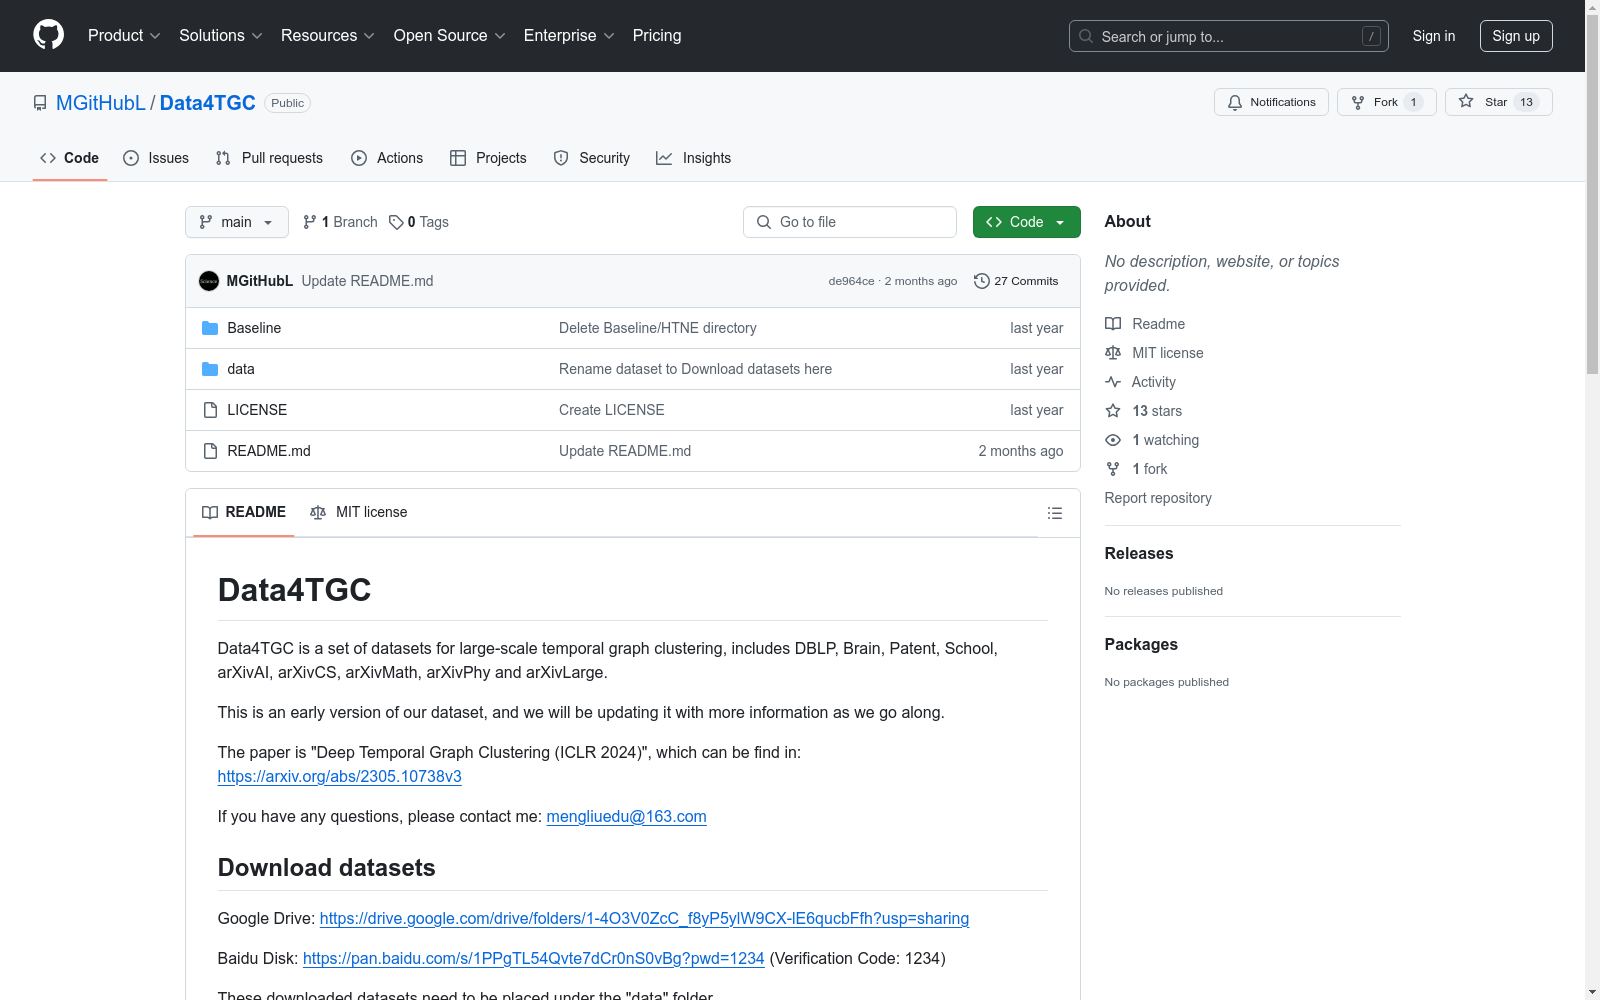Viewport: 1600px width, 1000px height.
Task: Open the README.md file name
Action: click(x=269, y=451)
